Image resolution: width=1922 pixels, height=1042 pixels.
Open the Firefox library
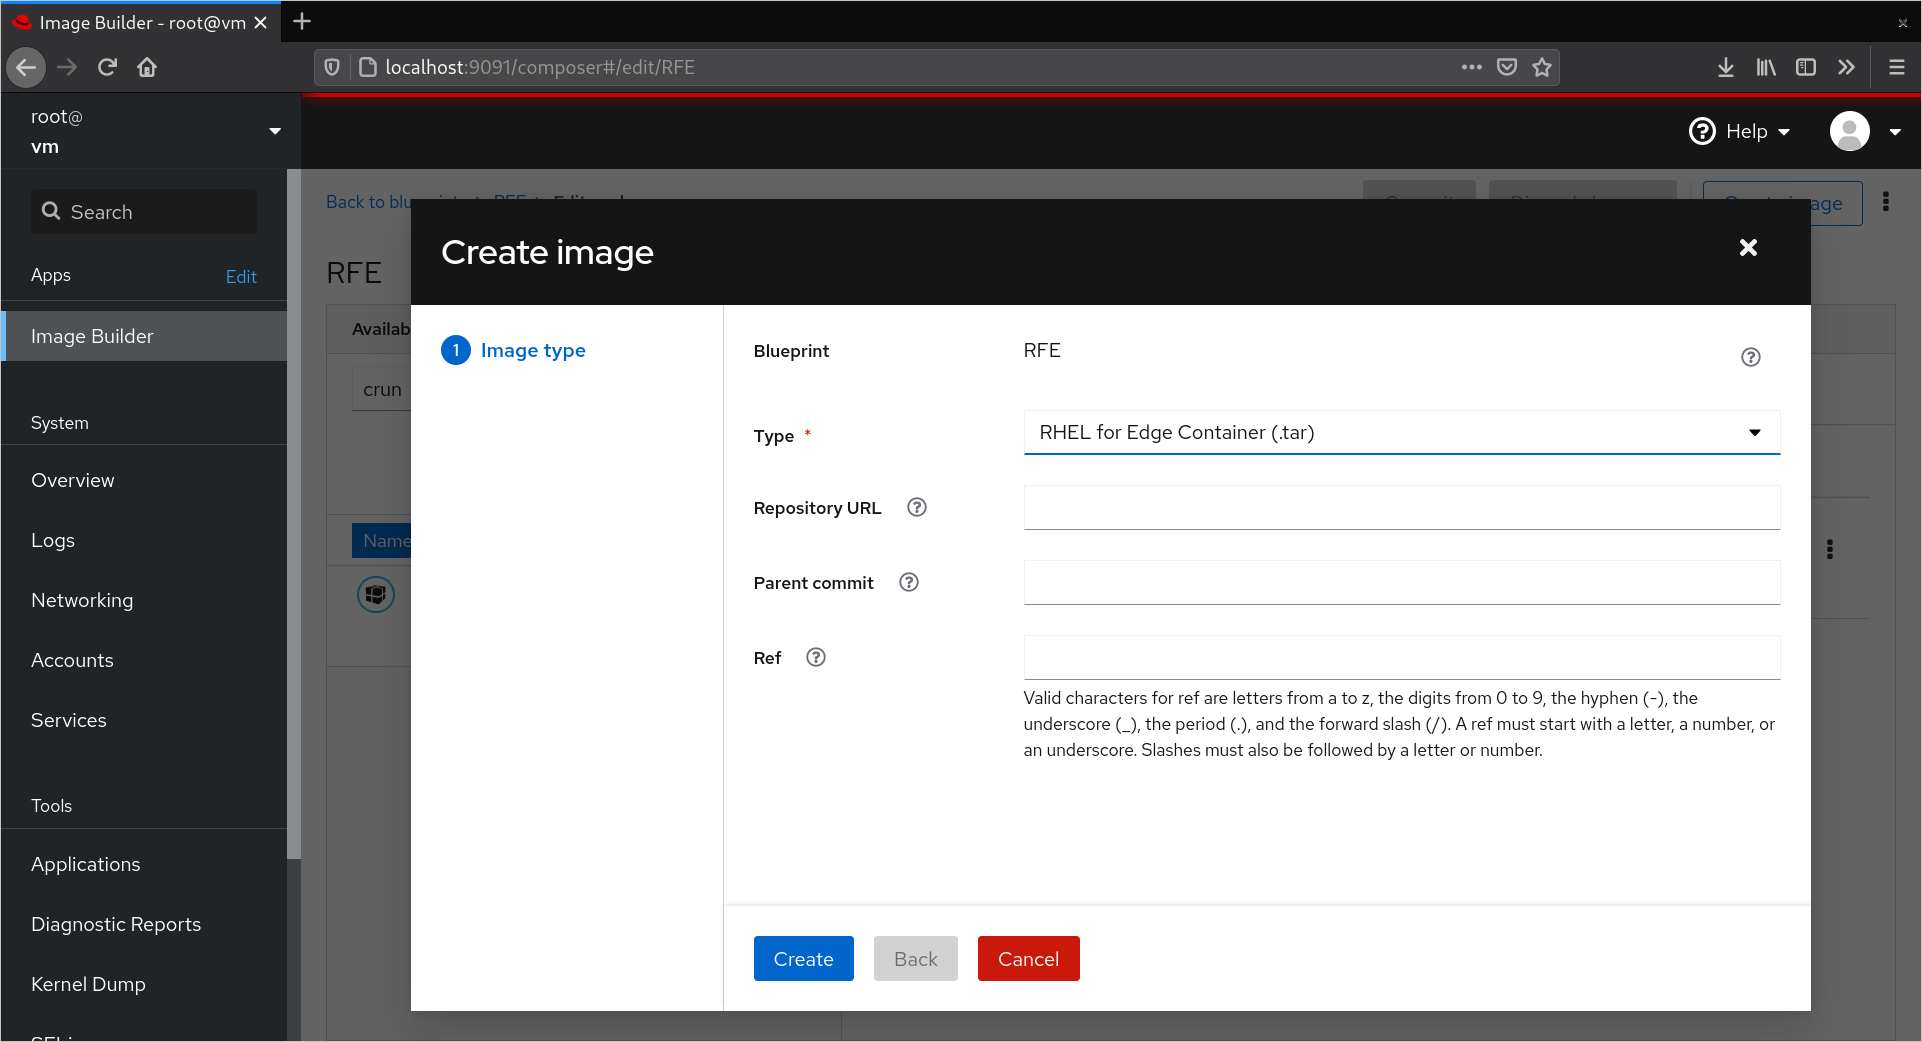(1766, 67)
